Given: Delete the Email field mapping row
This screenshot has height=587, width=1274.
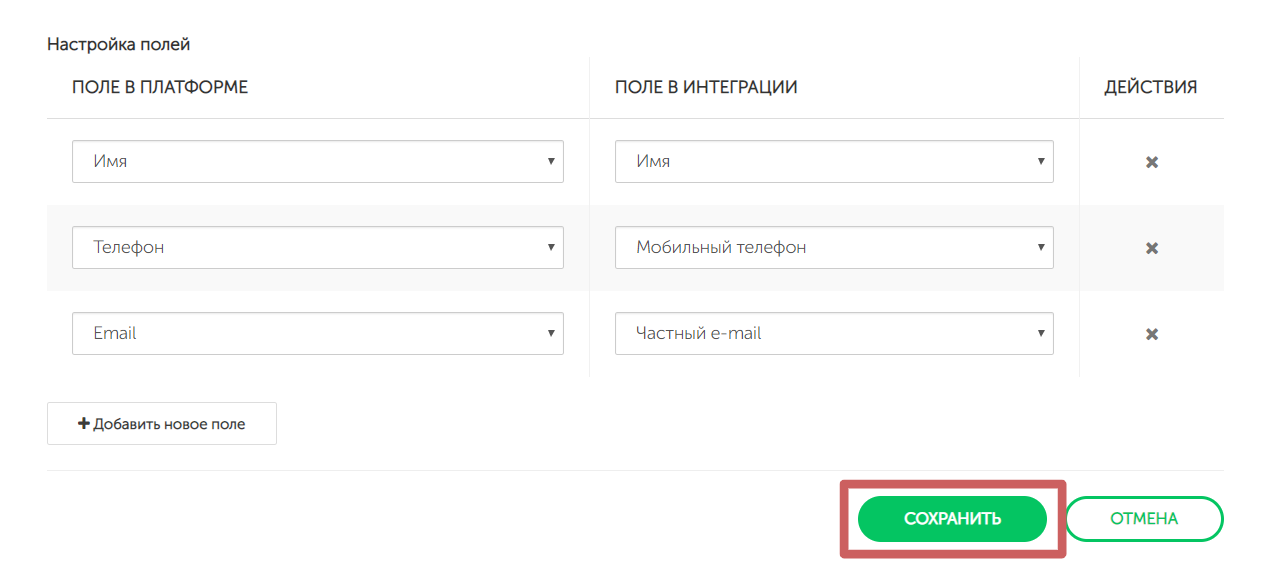Looking at the screenshot, I should tap(1151, 334).
